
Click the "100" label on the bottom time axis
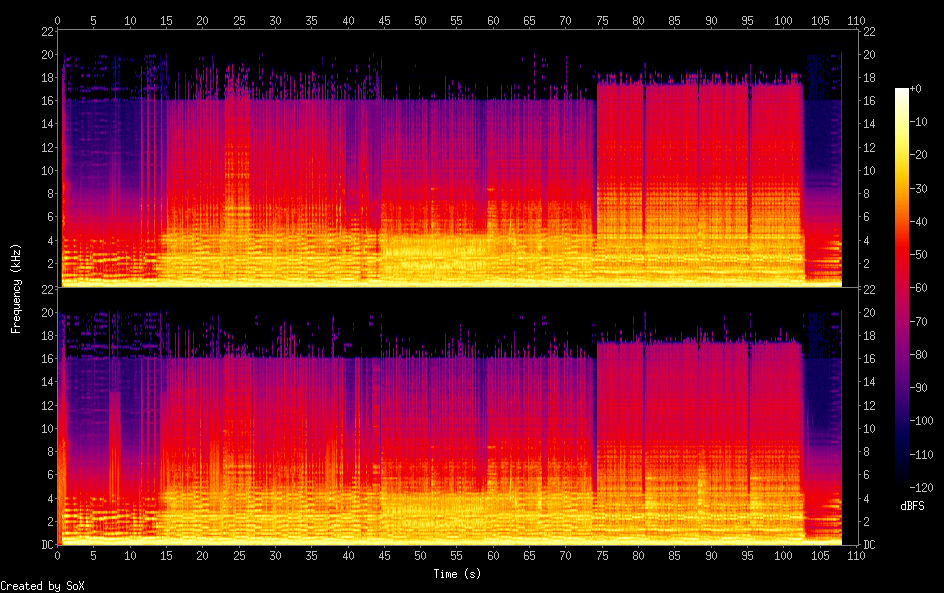click(783, 556)
